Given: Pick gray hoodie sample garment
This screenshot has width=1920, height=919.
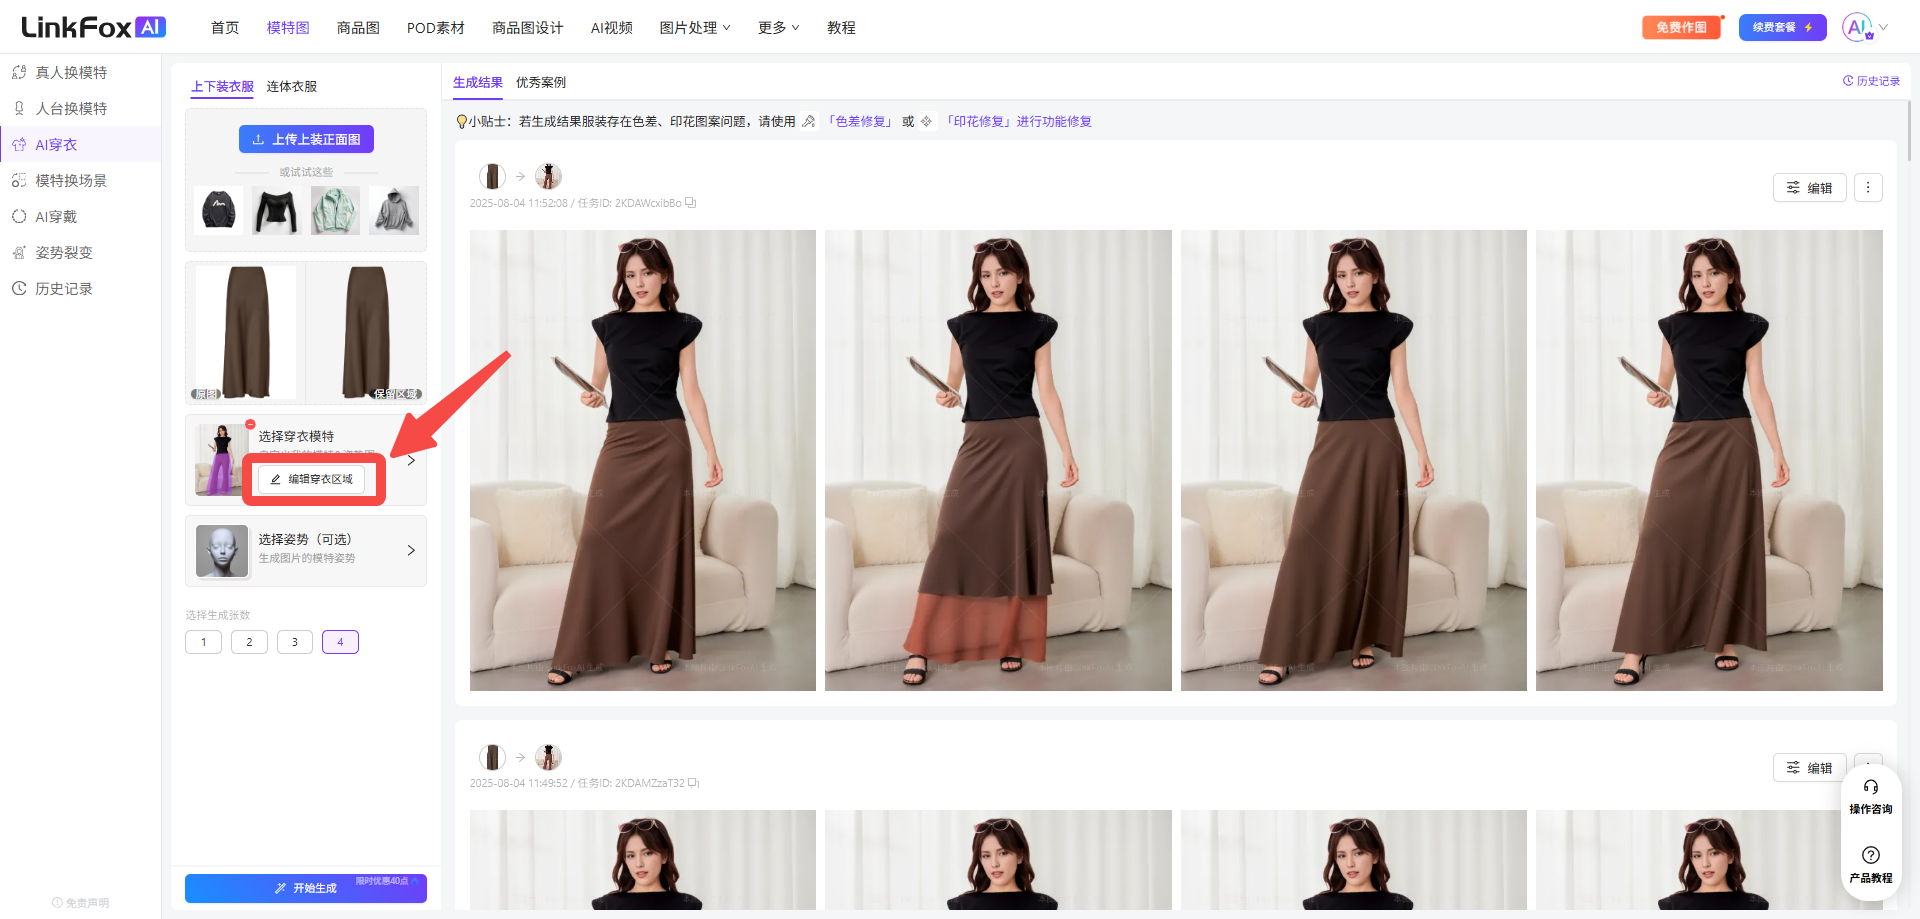Looking at the screenshot, I should 394,210.
